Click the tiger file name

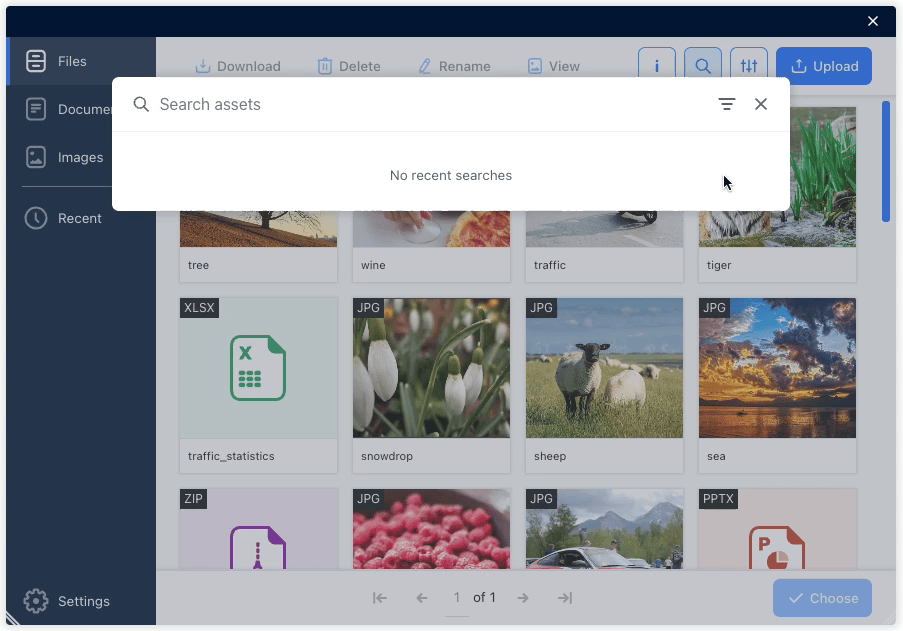coord(719,265)
